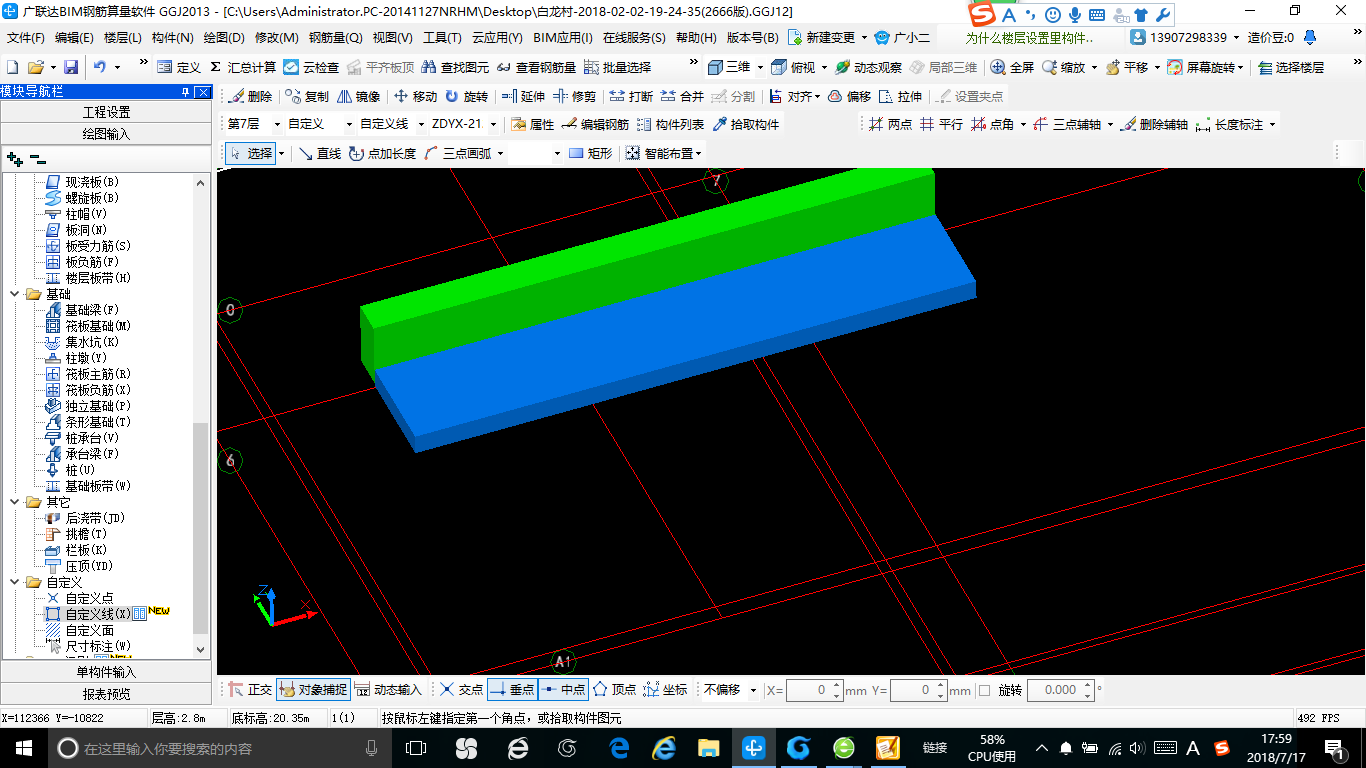Click the Undo arrow icon

point(99,67)
